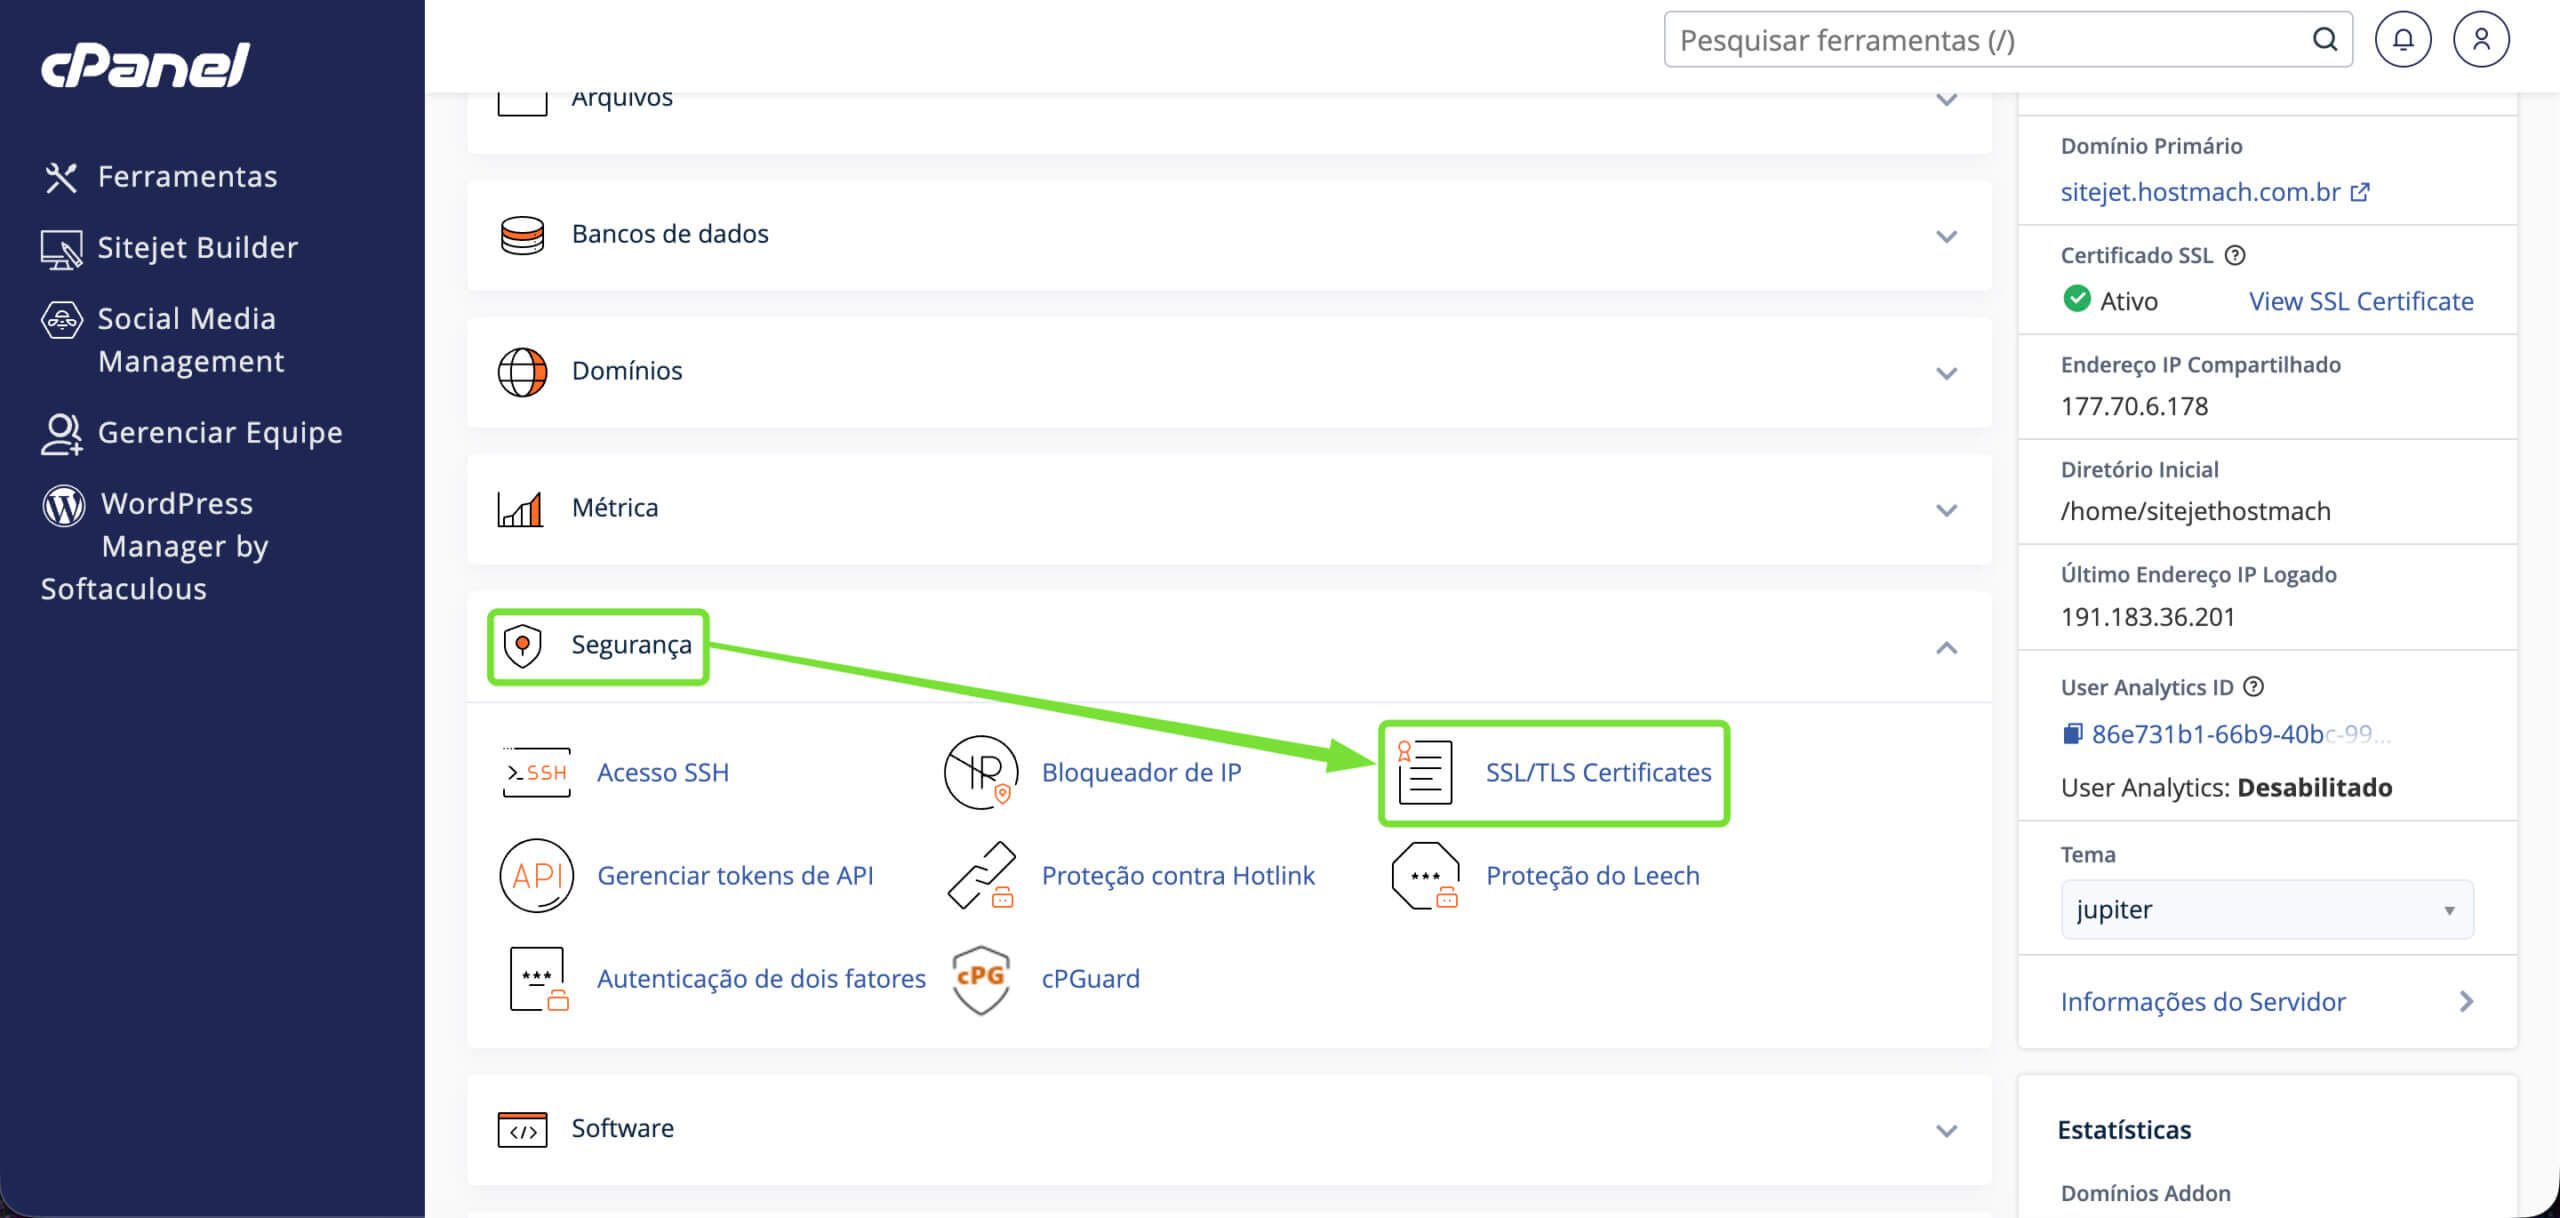Click the Domínios globe icon
This screenshot has width=2560, height=1218.
(522, 372)
